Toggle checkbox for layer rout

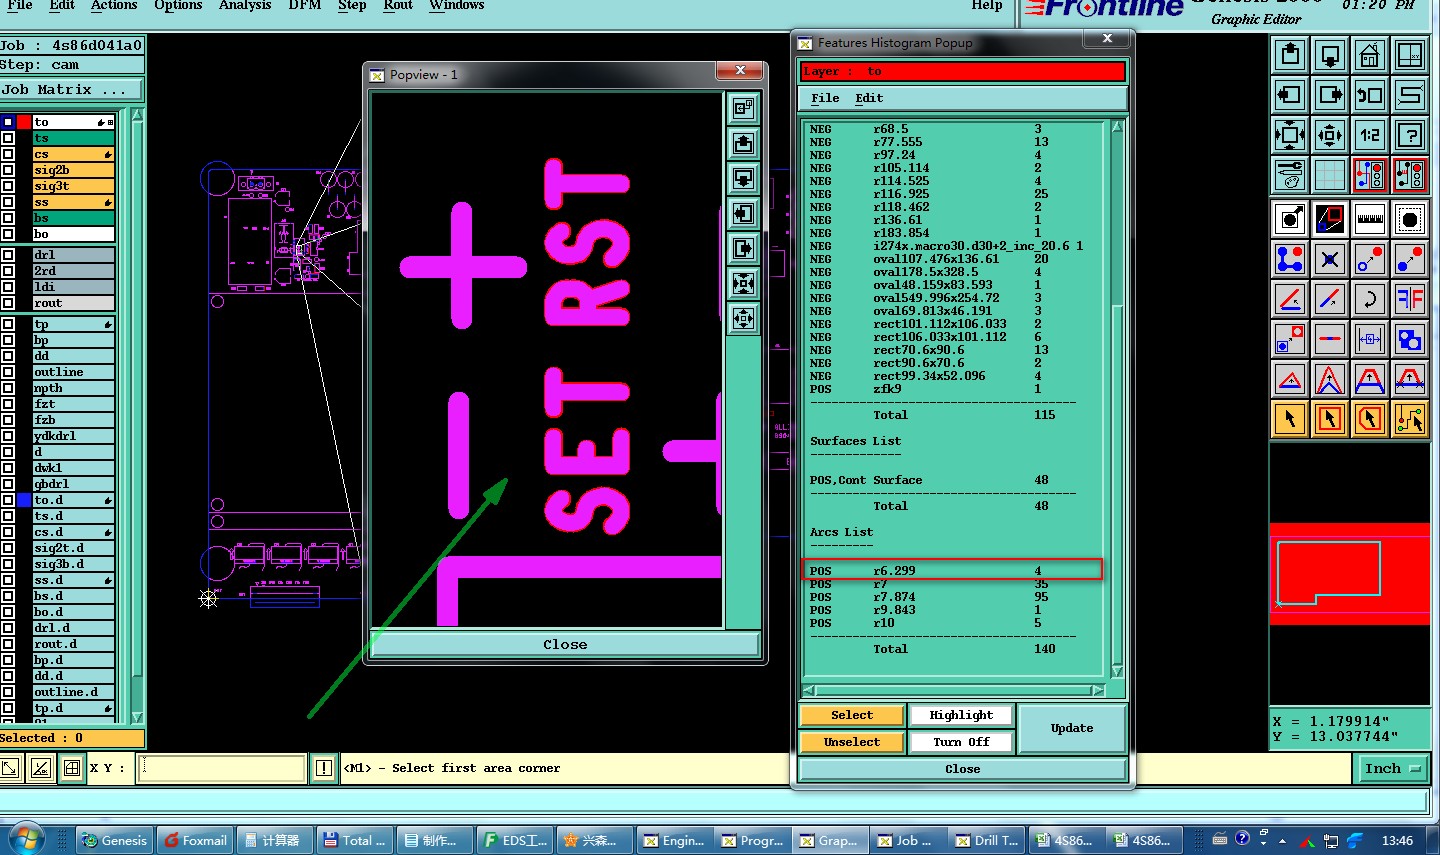coord(8,303)
